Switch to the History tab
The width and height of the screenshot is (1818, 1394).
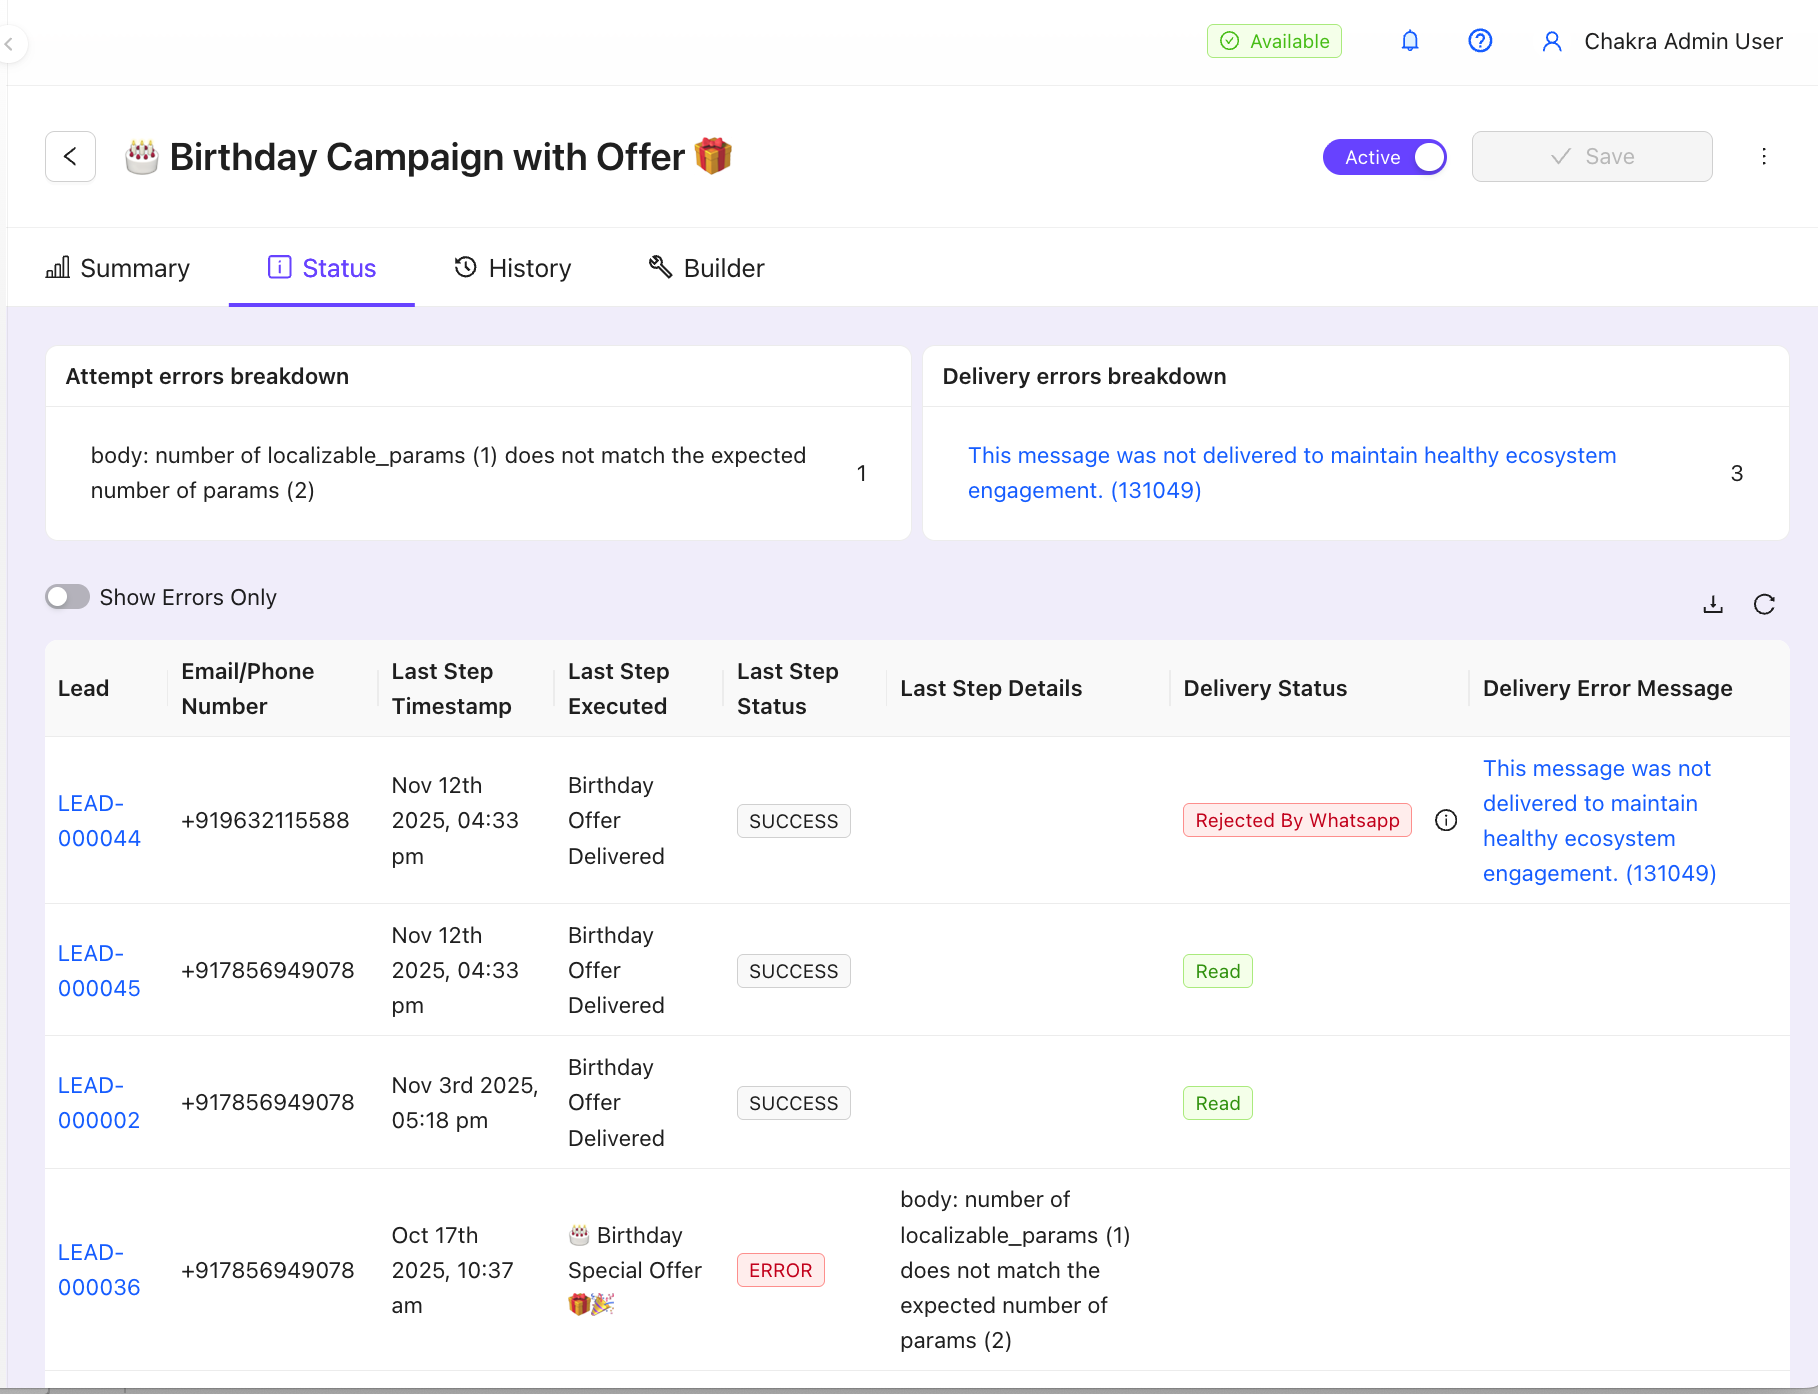coord(512,267)
